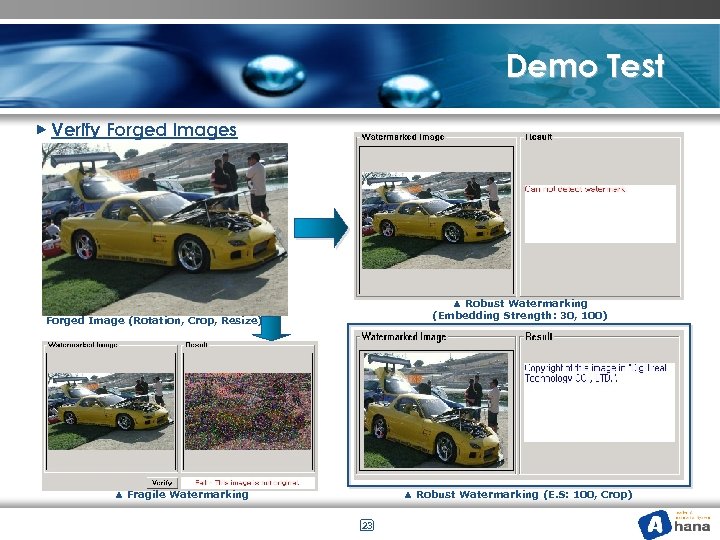Click the page number 23
The width and height of the screenshot is (720, 540).
tap(366, 525)
